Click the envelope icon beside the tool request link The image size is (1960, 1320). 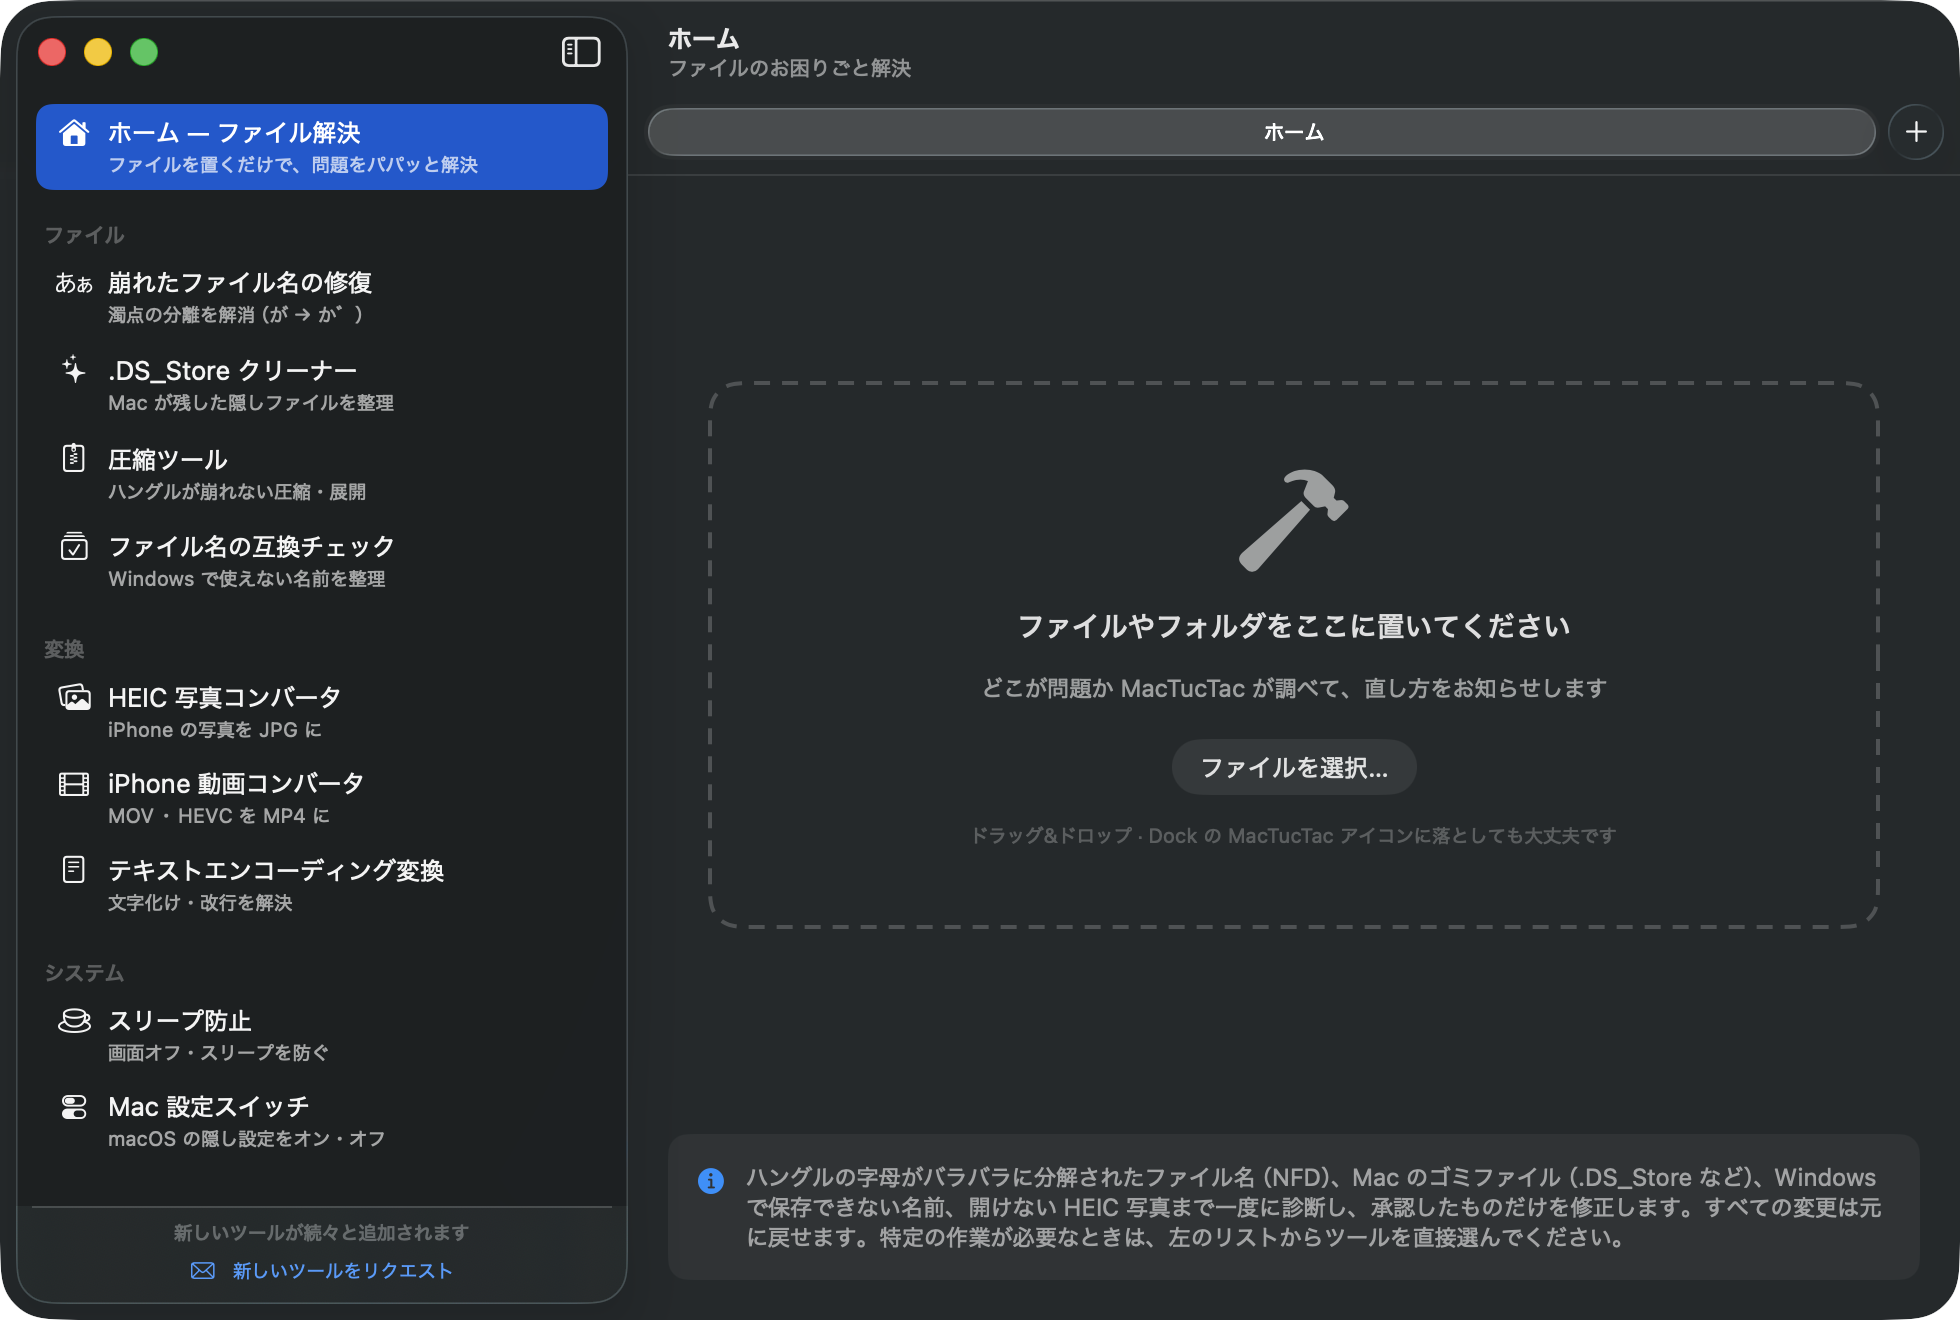(203, 1271)
